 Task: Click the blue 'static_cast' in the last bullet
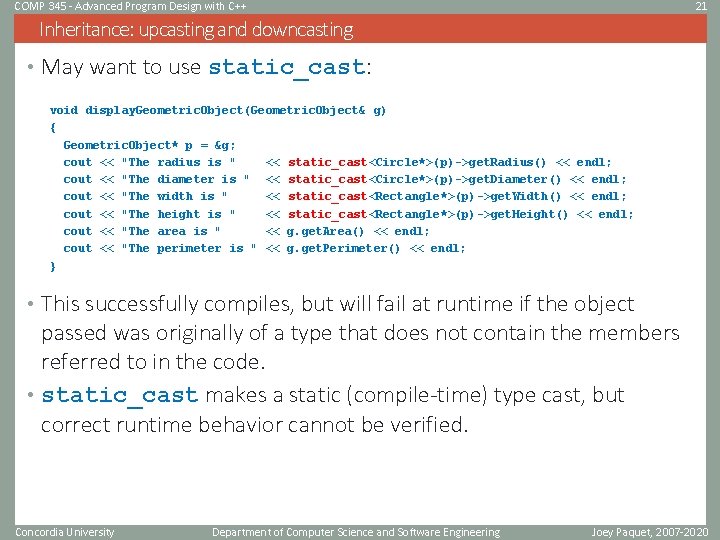pos(120,395)
